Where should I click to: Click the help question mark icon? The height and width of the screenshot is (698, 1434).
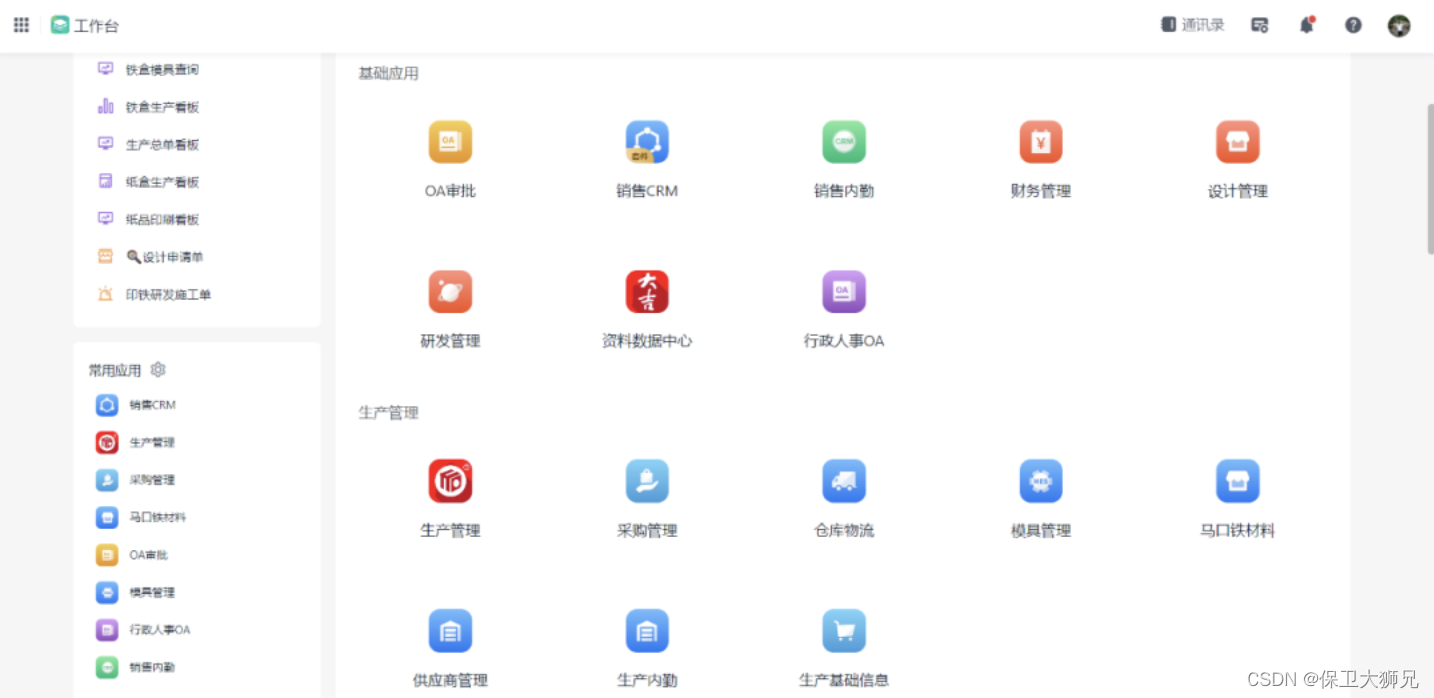pyautogui.click(x=1353, y=25)
